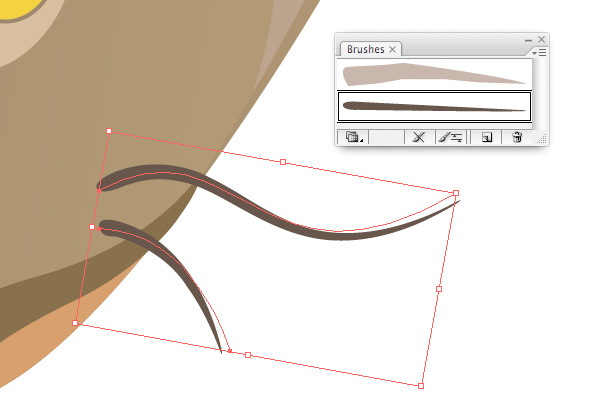Select the lower short brown stroke
This screenshot has height=415, width=600.
(180, 268)
